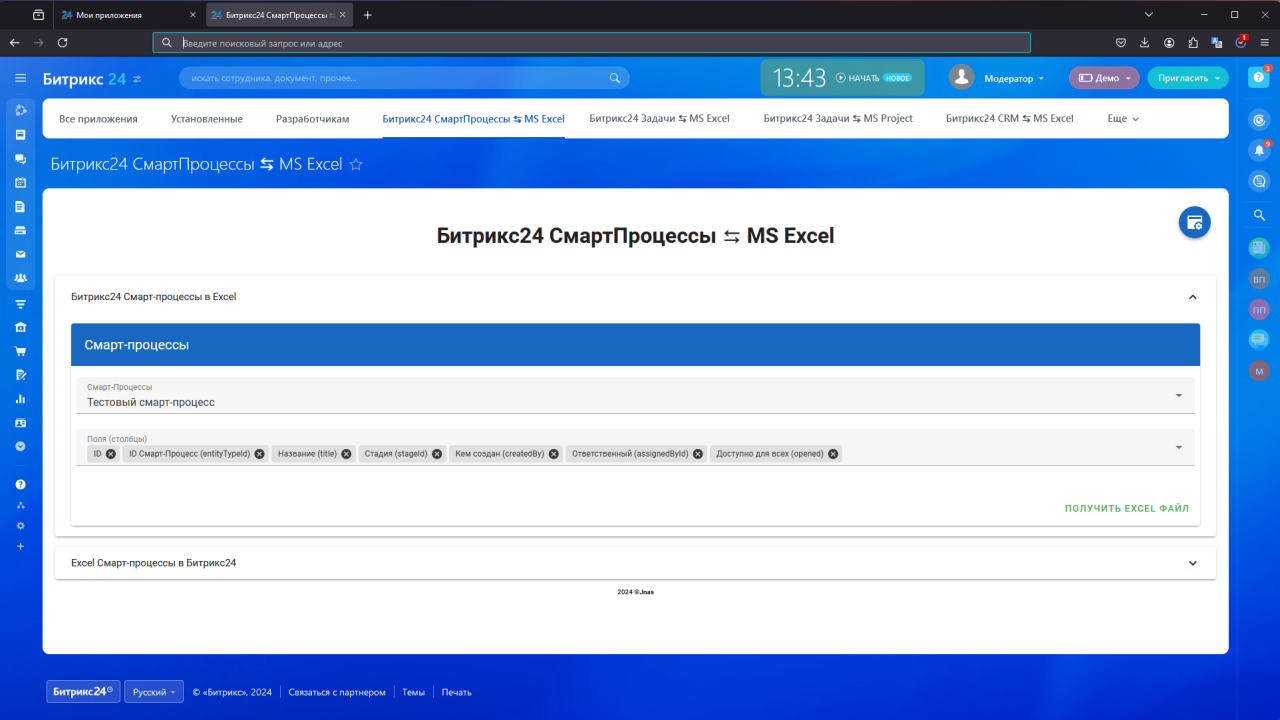Switch to Разработчикам tab
1280x720 pixels.
tap(313, 119)
